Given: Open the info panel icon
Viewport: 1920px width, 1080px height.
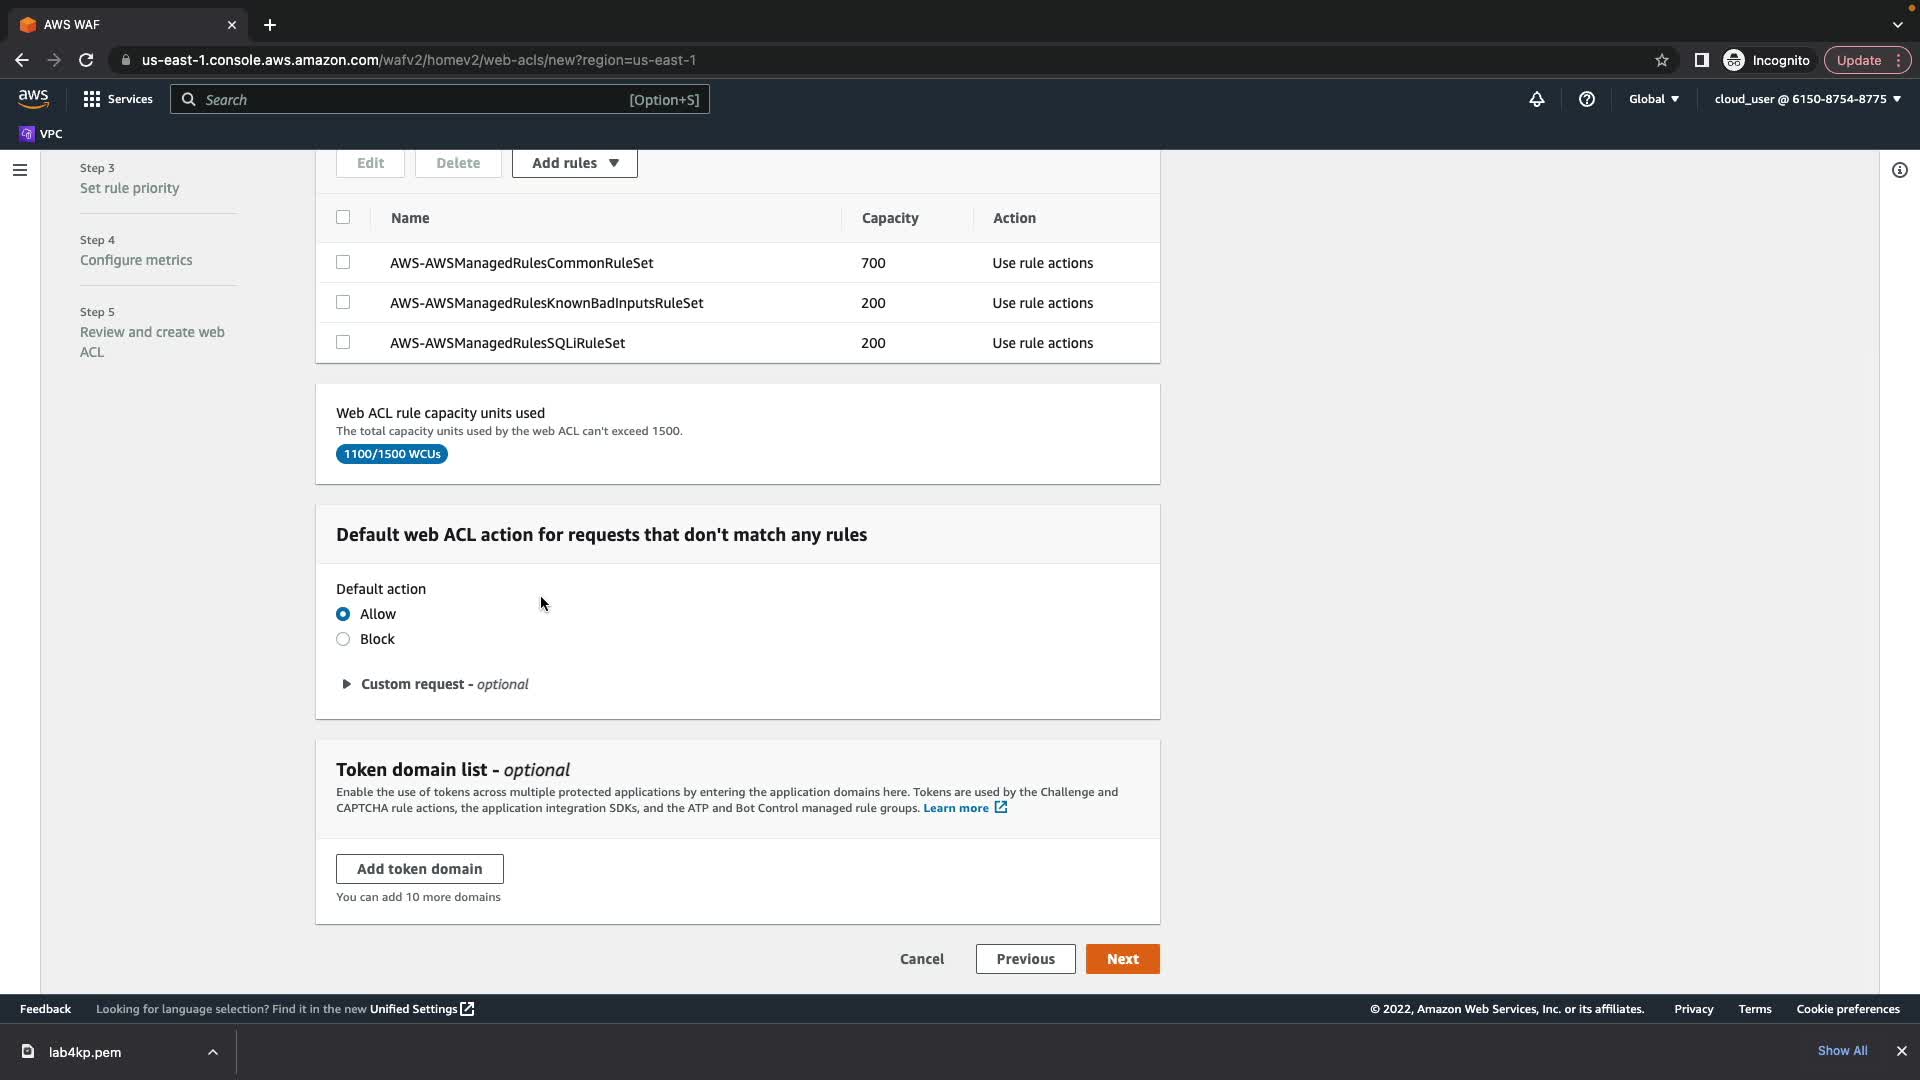Looking at the screenshot, I should coord(1899,170).
